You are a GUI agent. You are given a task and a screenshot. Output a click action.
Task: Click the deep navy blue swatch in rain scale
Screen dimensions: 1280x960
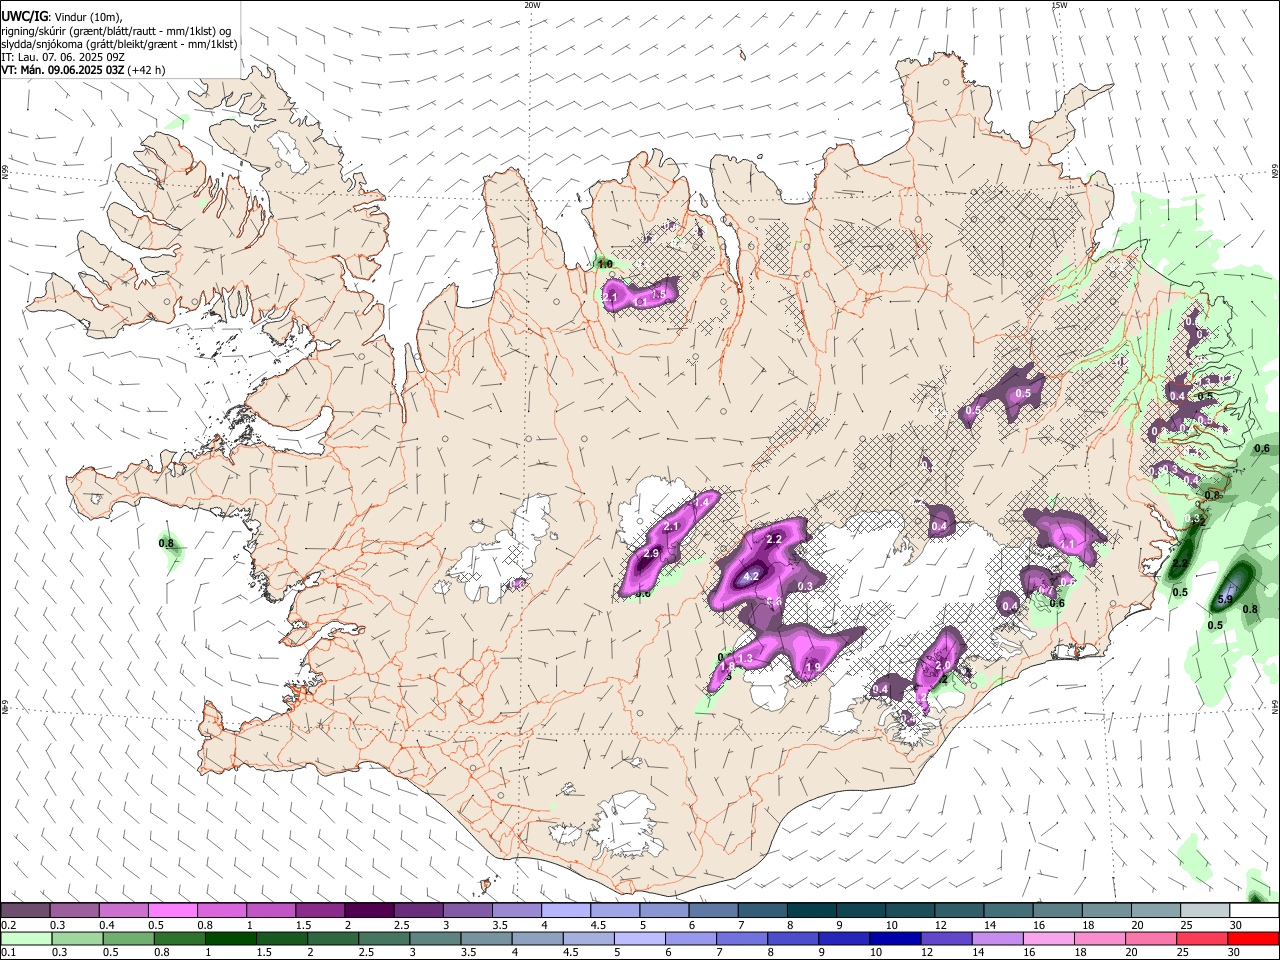[x=894, y=938]
